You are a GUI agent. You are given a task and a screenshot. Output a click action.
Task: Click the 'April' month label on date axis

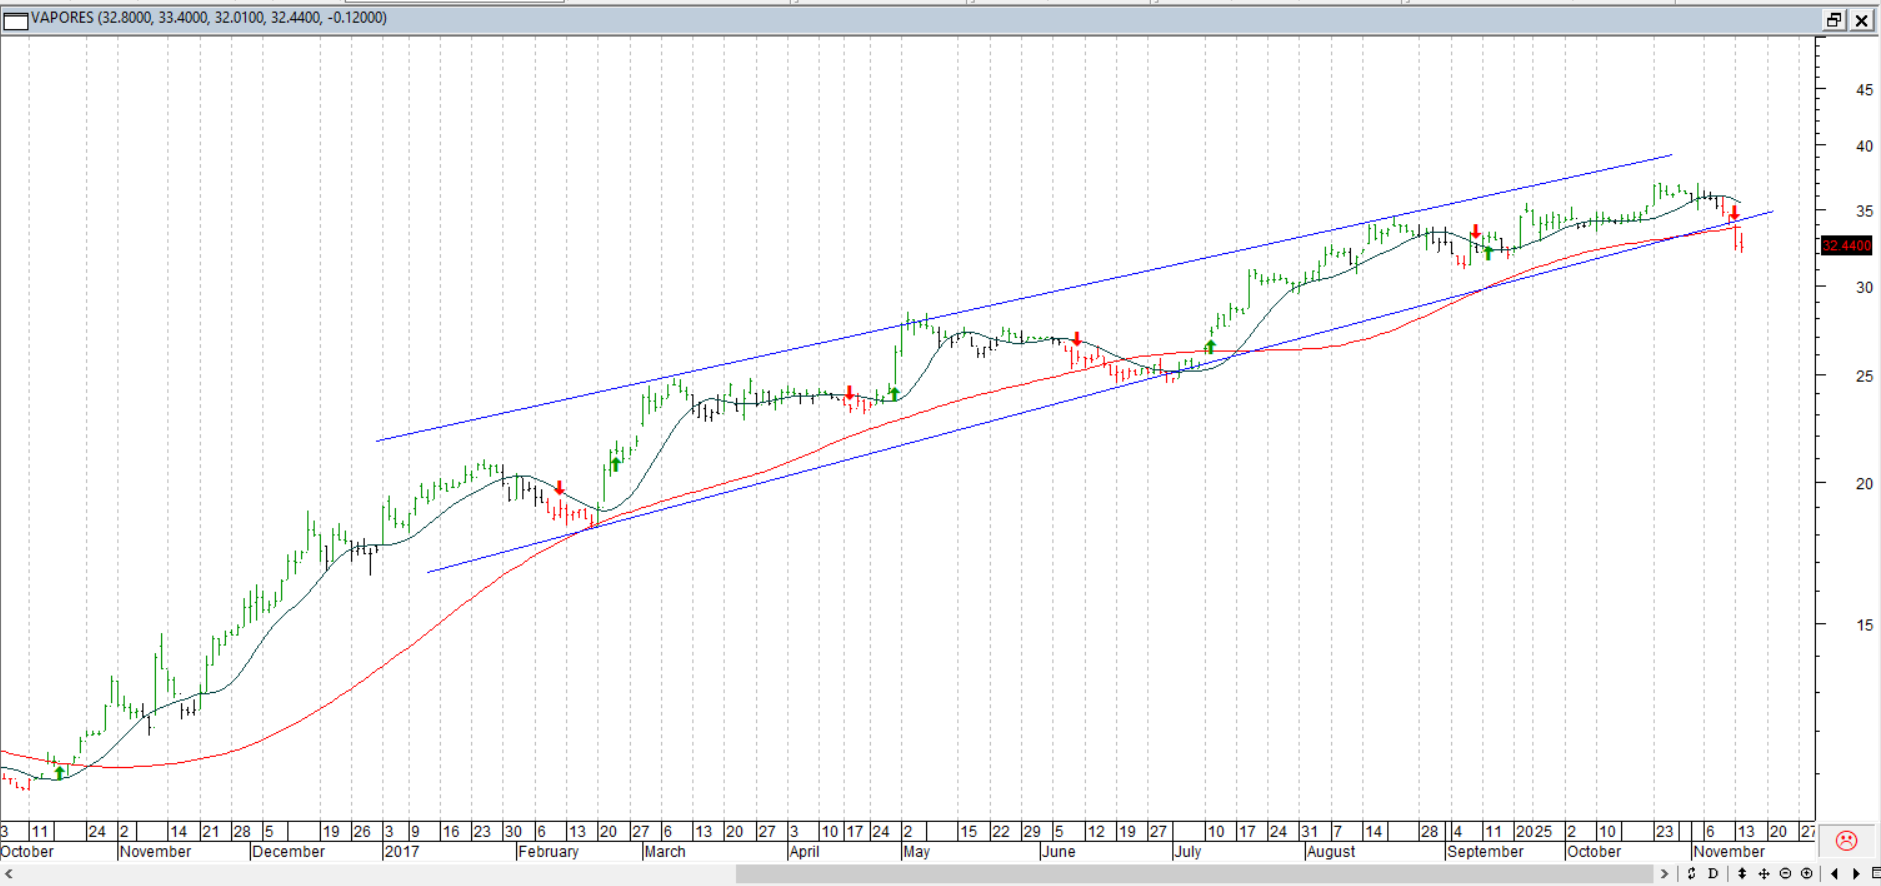coord(805,852)
